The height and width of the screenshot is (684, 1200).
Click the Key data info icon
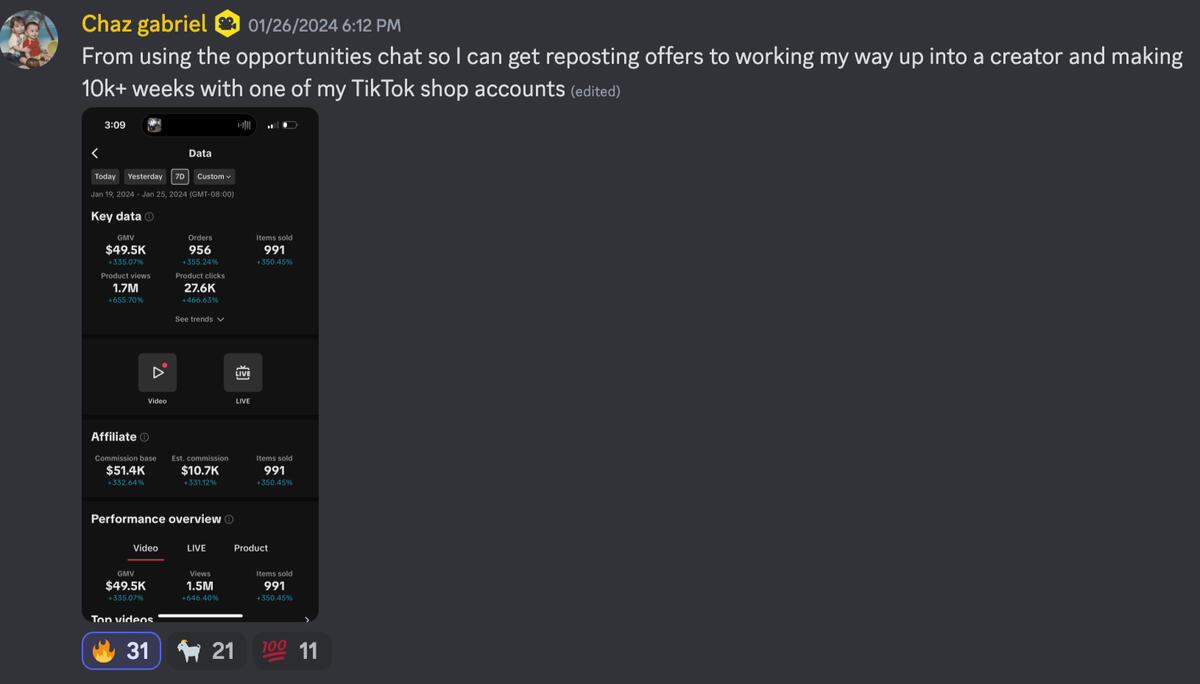[x=149, y=217]
